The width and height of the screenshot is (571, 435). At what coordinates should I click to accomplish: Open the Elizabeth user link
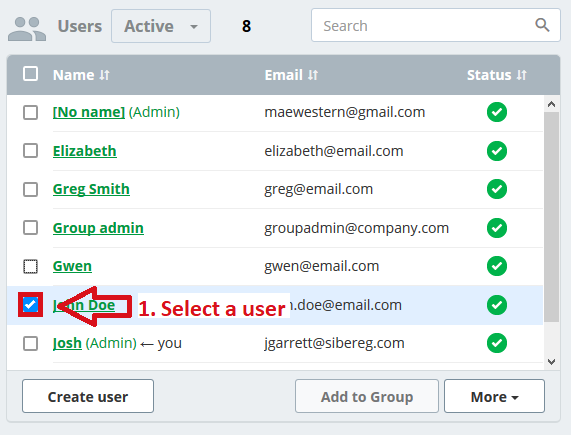coord(84,151)
